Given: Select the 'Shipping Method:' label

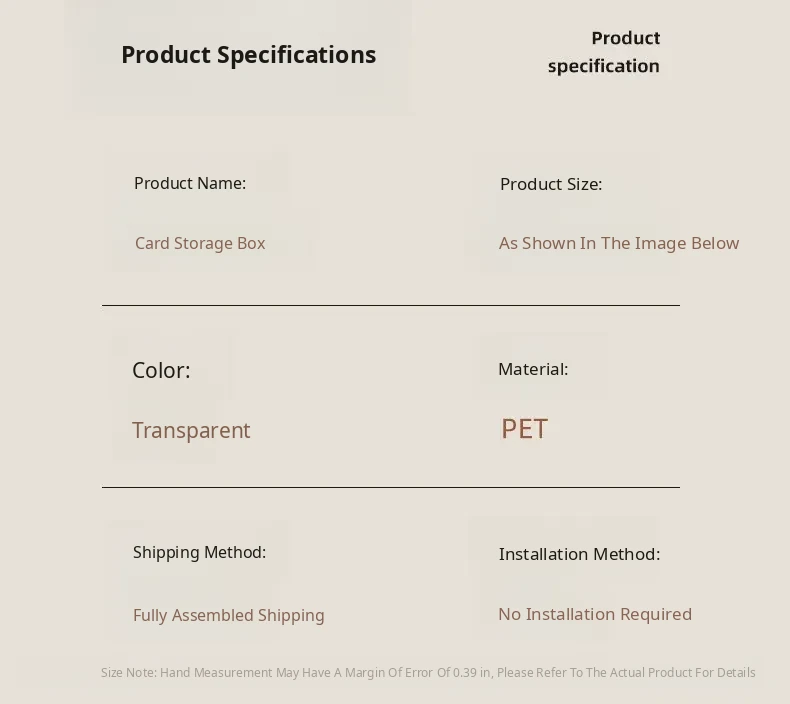Looking at the screenshot, I should pos(199,552).
